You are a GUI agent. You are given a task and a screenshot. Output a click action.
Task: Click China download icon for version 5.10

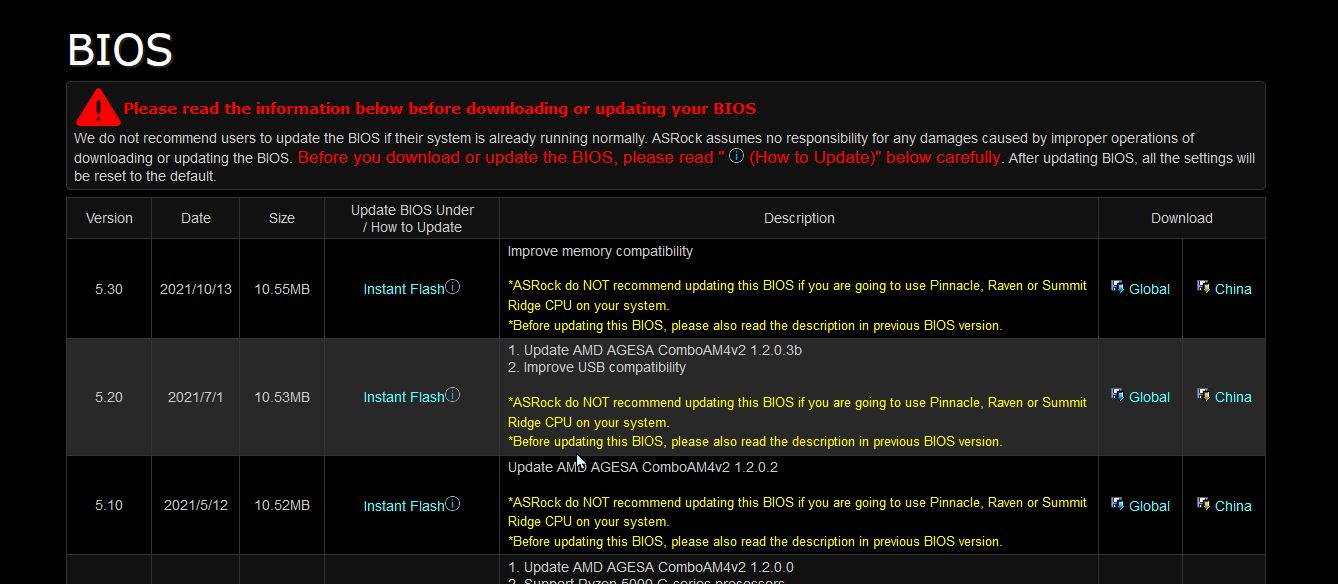1204,504
